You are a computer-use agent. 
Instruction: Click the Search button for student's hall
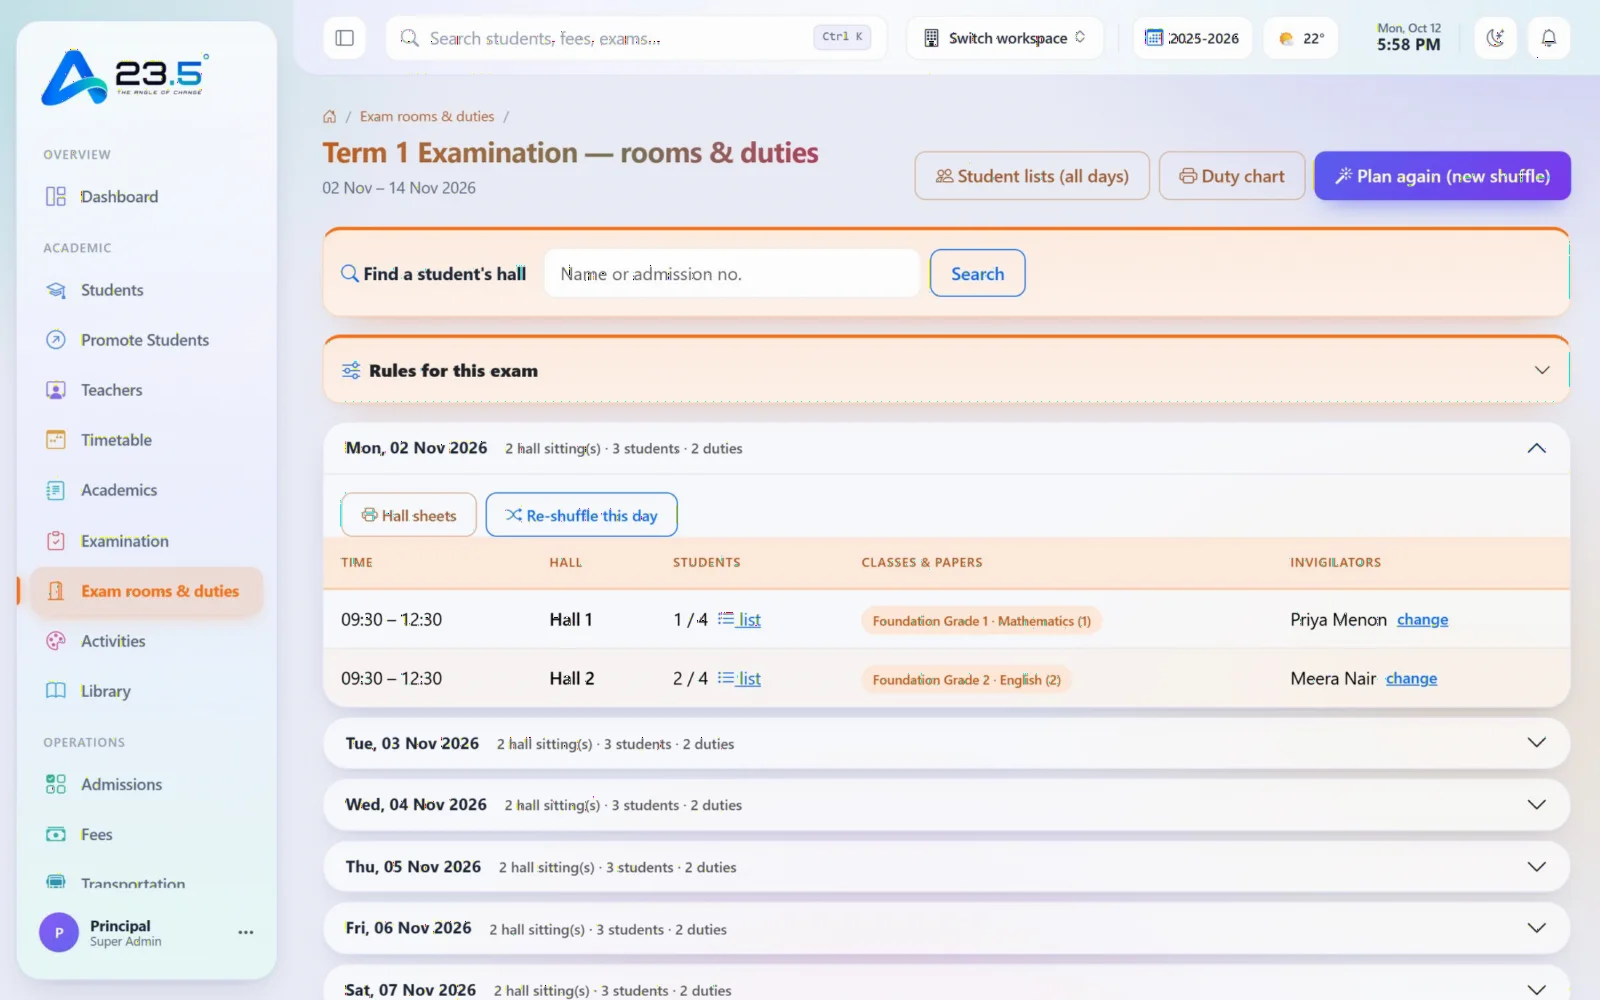(x=977, y=273)
